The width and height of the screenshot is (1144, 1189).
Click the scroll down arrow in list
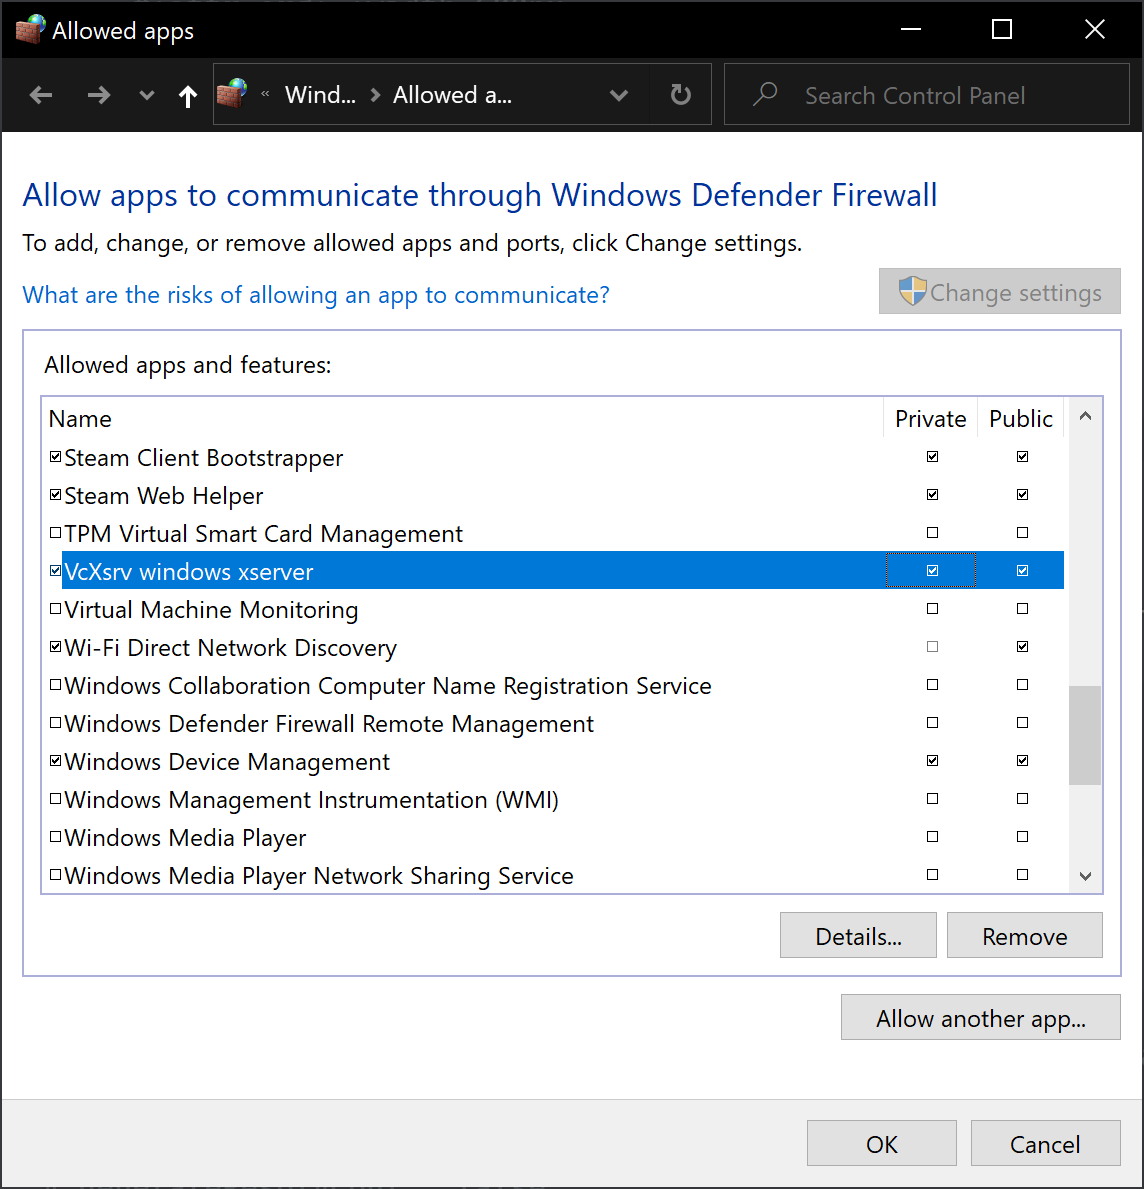pyautogui.click(x=1085, y=876)
